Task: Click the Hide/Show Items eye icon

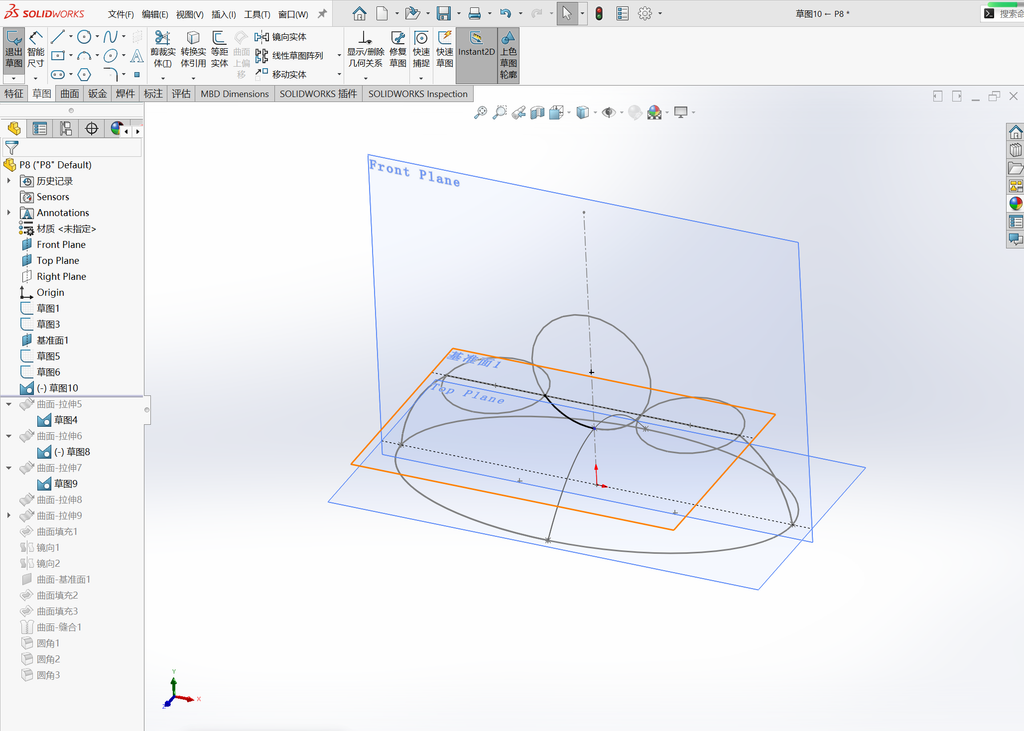Action: click(609, 112)
